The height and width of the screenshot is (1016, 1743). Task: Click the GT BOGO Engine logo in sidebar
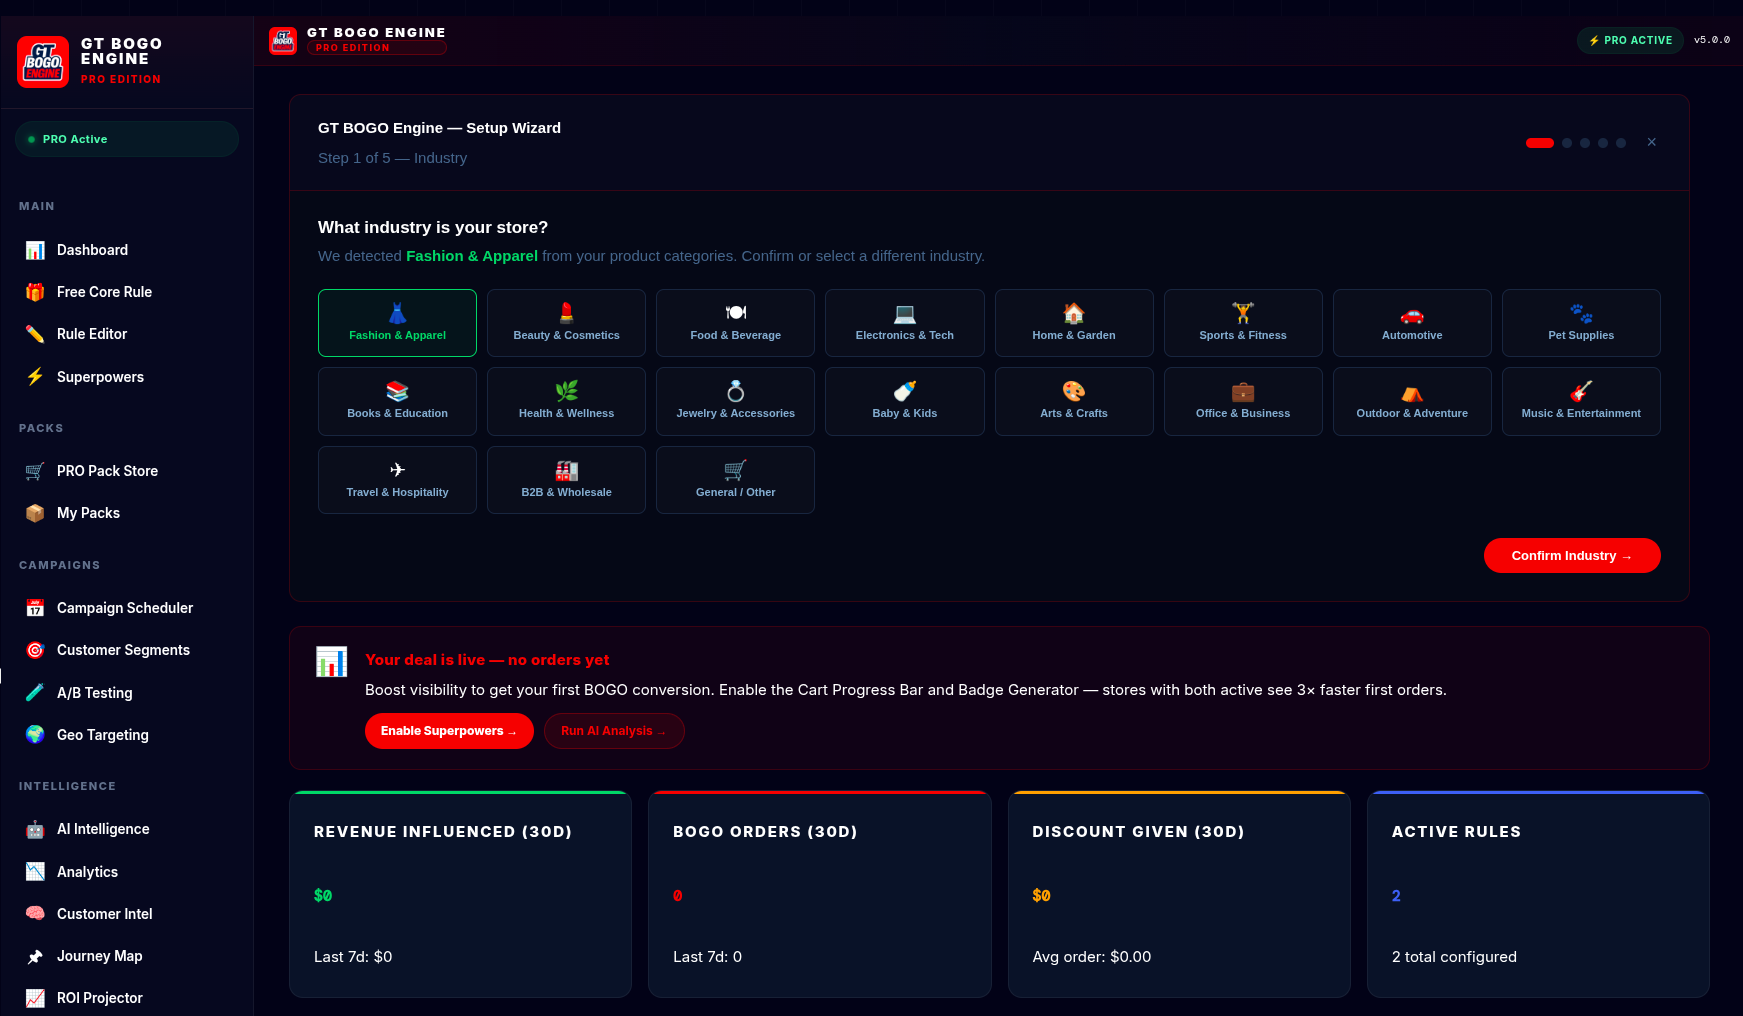[43, 62]
